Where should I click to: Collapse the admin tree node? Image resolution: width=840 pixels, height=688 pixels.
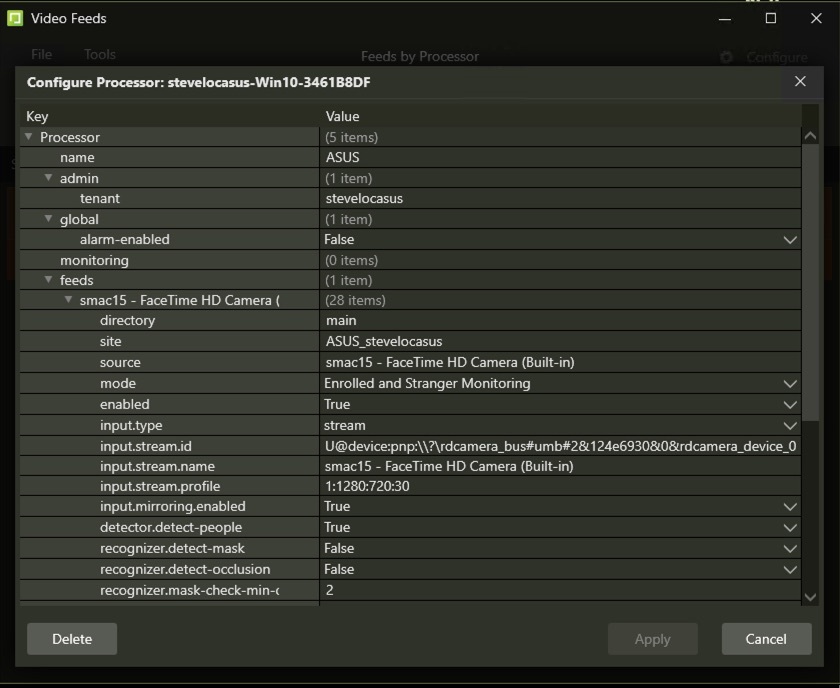click(49, 178)
